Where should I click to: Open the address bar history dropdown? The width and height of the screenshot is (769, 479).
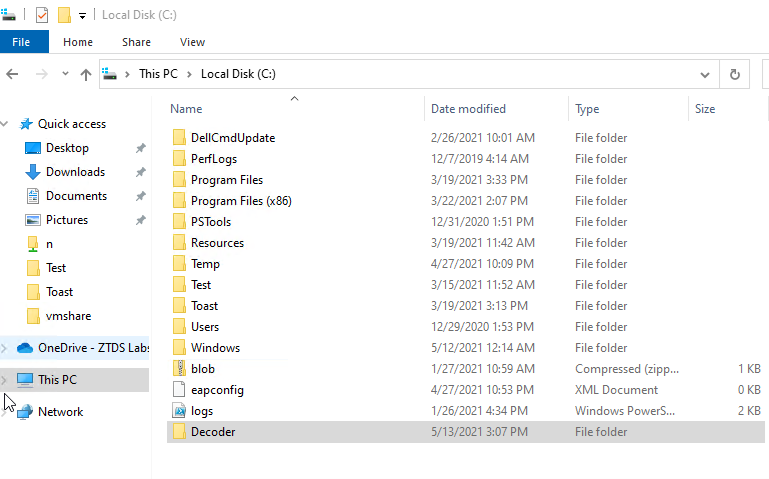(705, 75)
